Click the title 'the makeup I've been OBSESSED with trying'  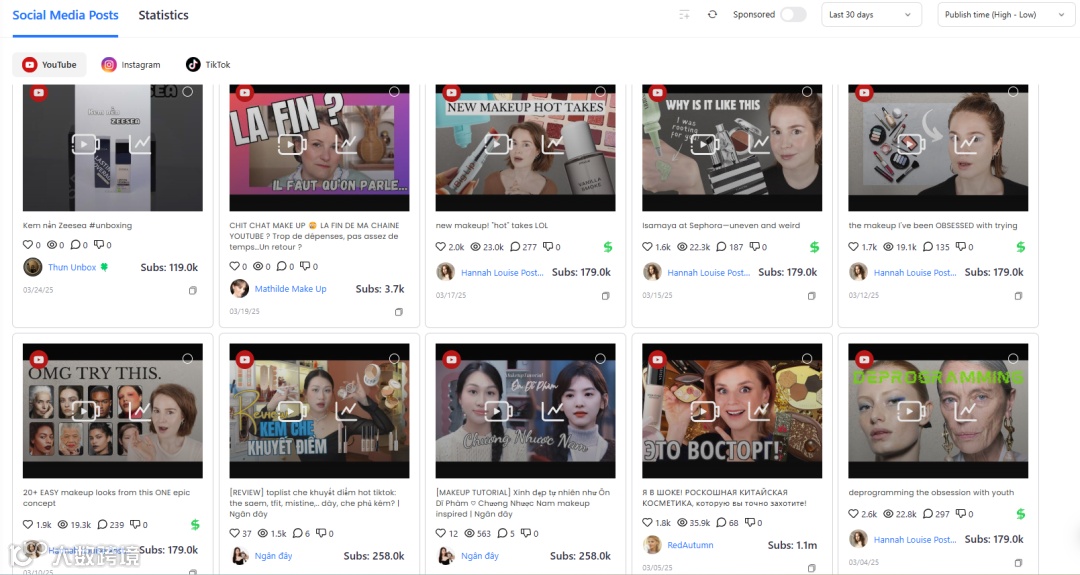click(933, 225)
